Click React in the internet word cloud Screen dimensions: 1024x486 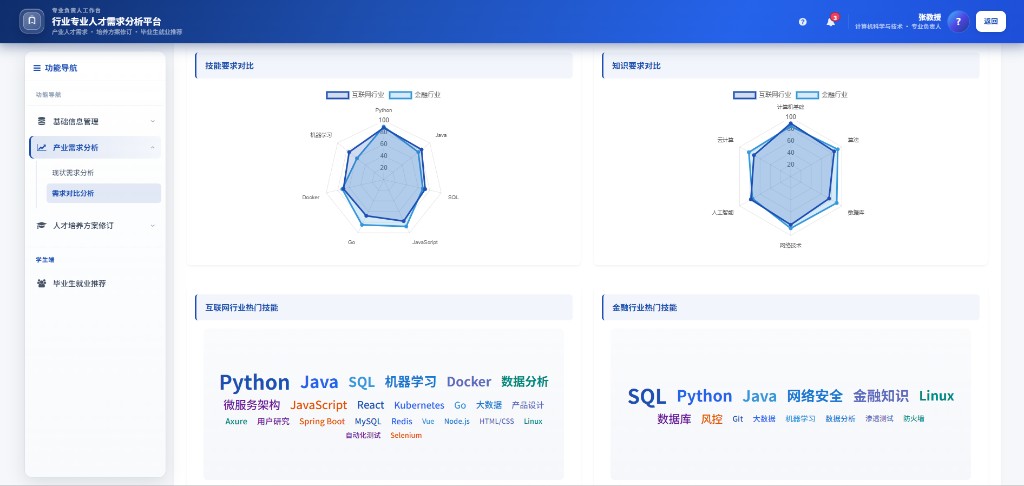pos(370,405)
